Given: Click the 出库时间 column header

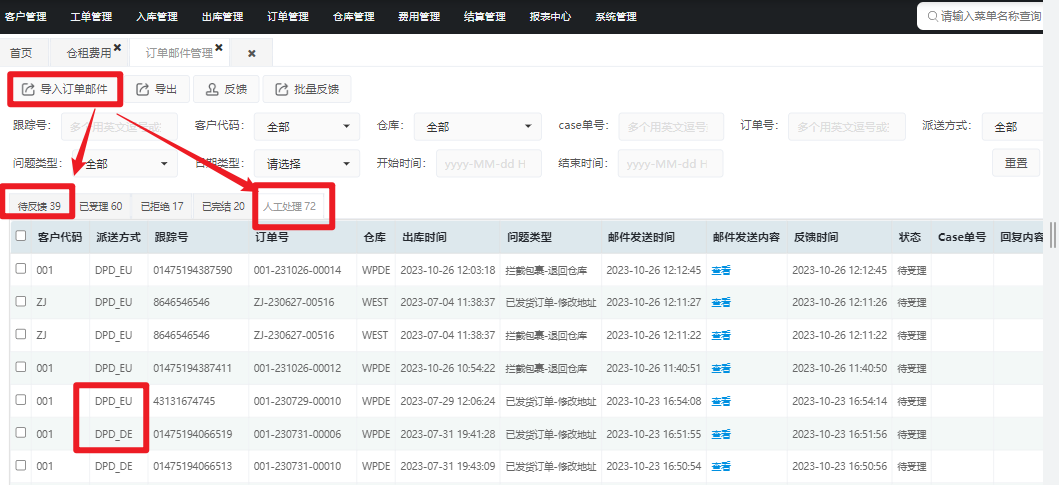Looking at the screenshot, I should (424, 237).
